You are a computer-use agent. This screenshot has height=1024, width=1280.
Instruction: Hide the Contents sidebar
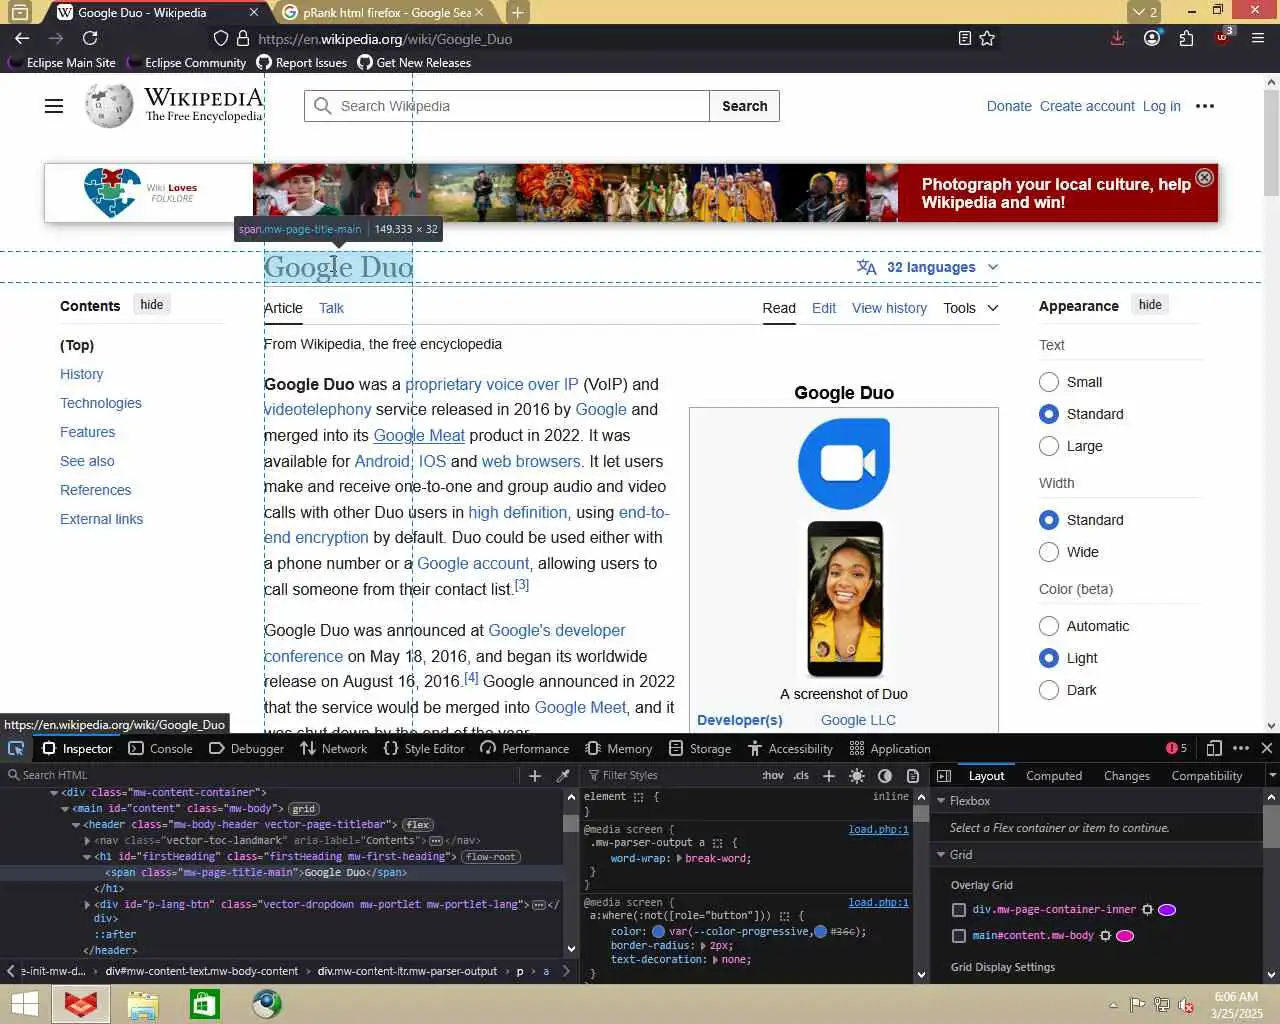click(152, 305)
